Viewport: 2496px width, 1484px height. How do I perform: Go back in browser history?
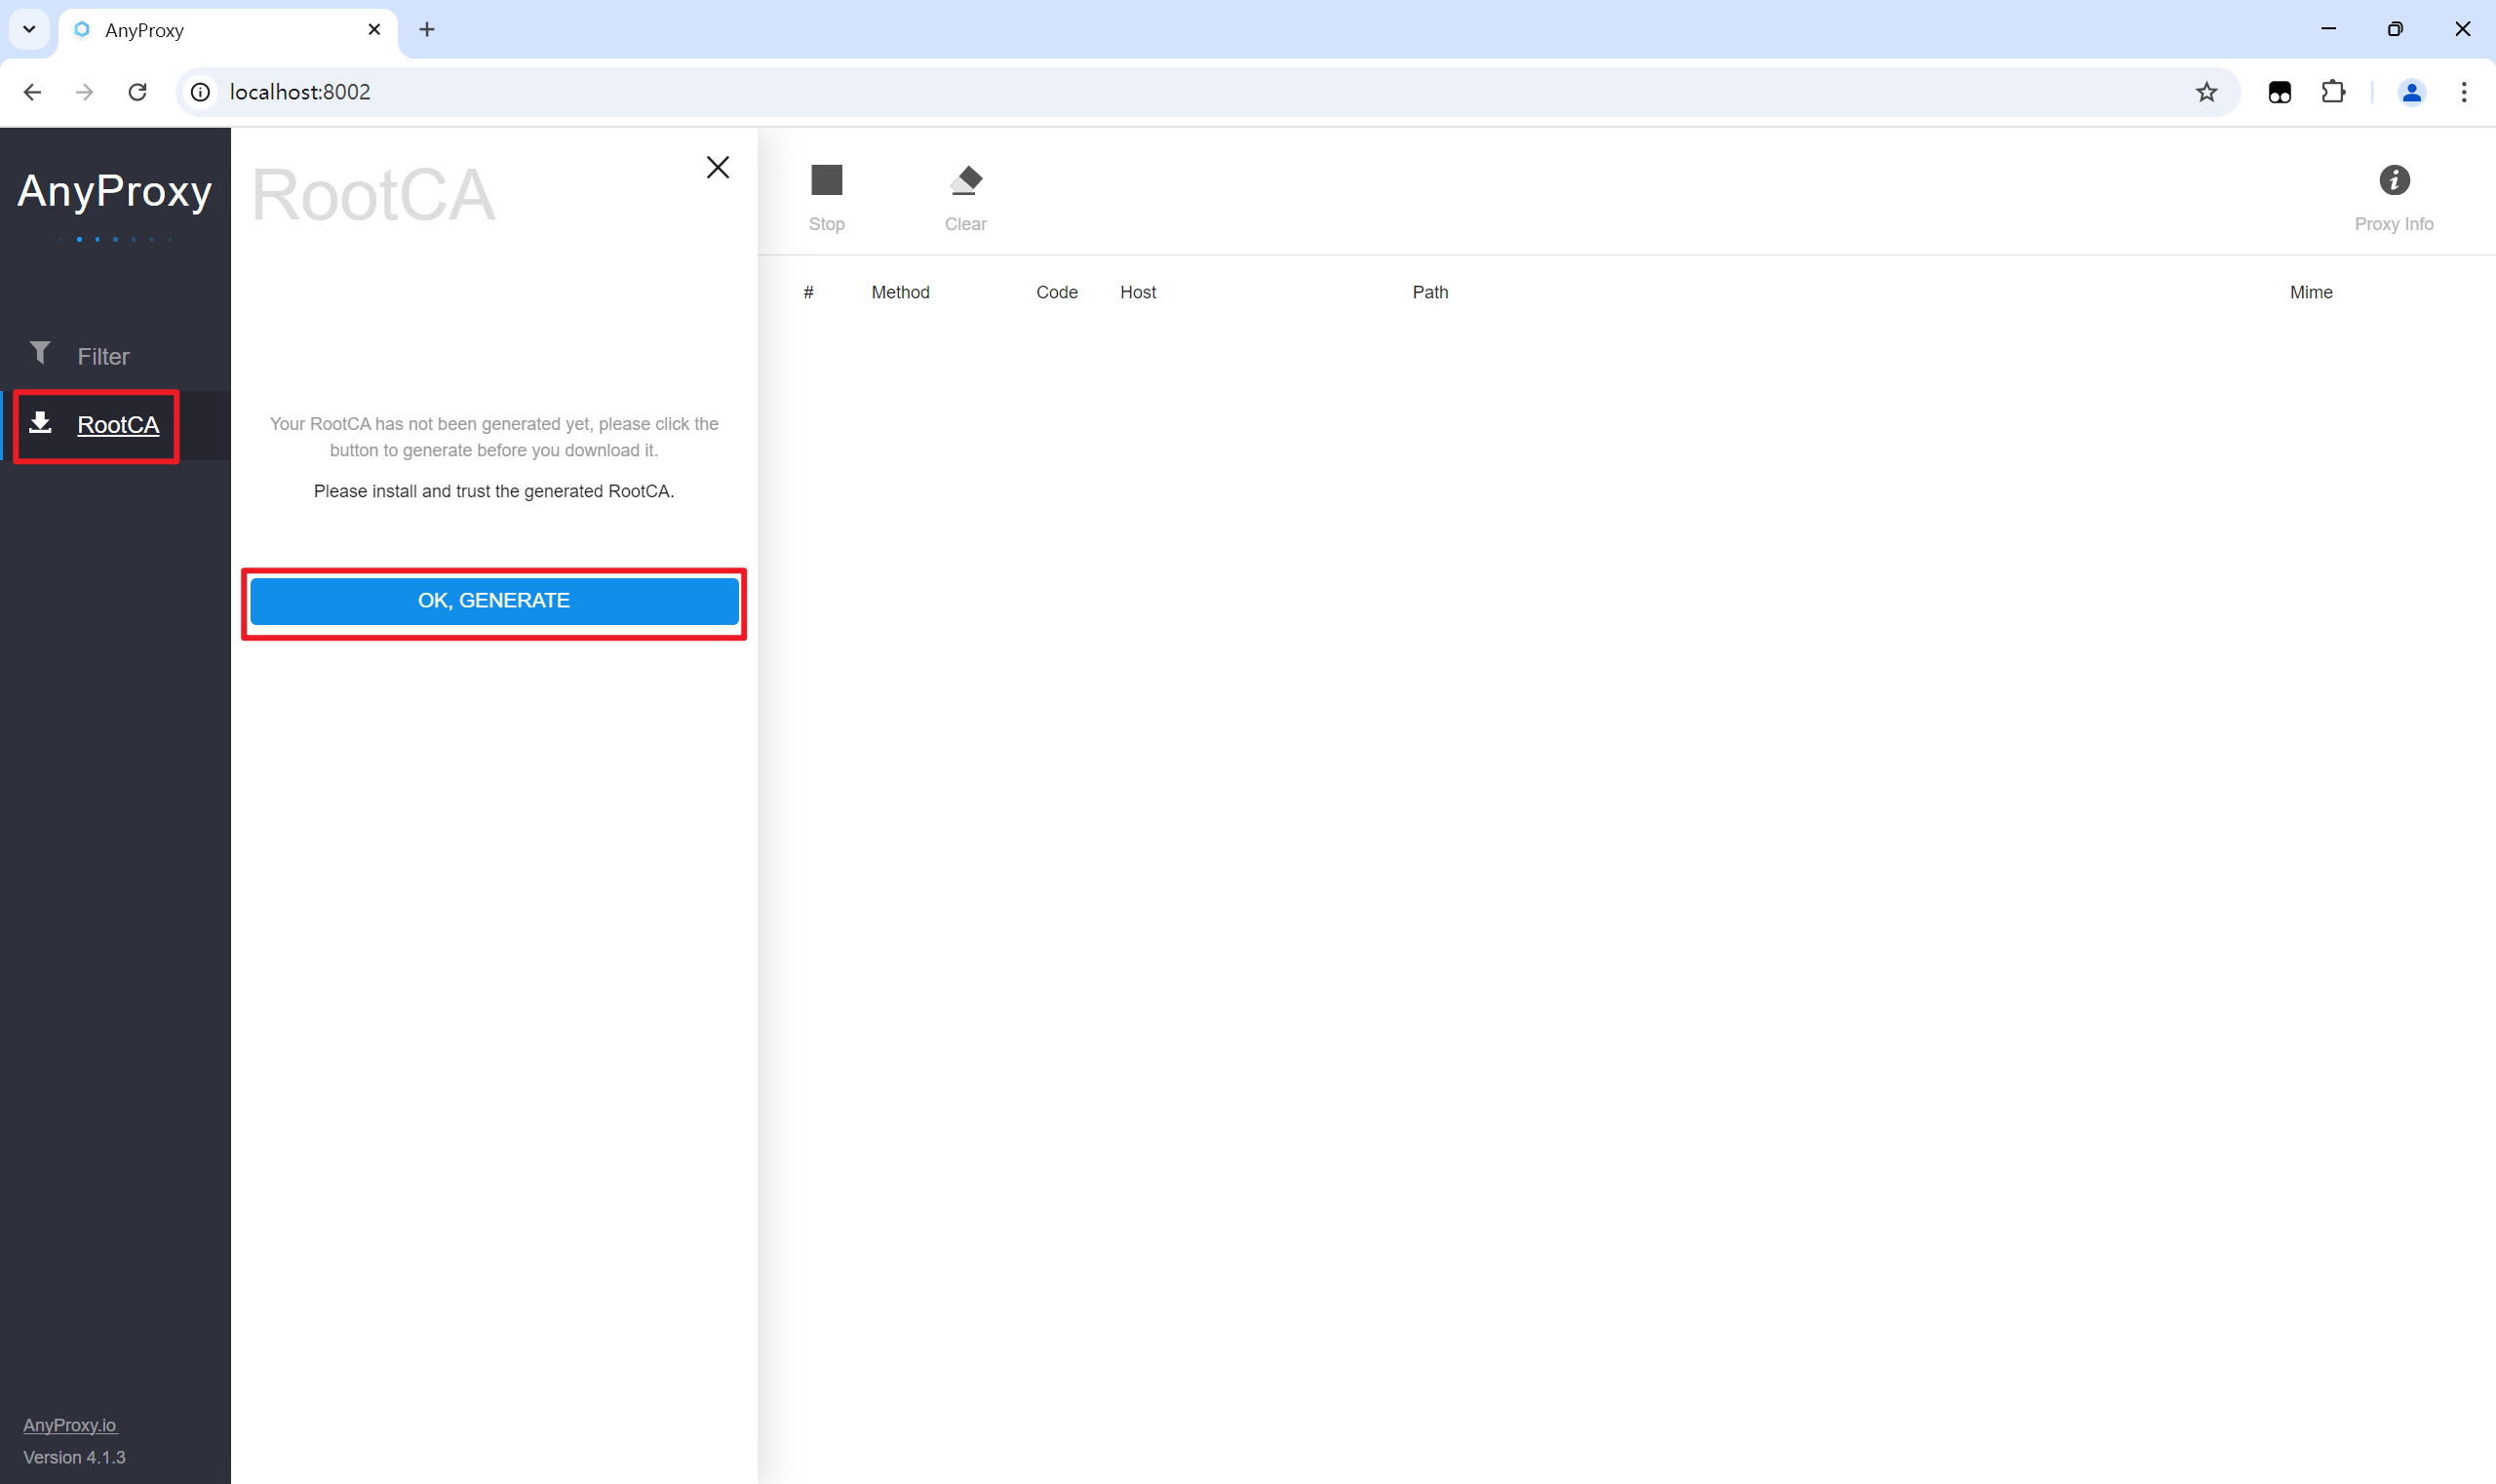(x=32, y=92)
